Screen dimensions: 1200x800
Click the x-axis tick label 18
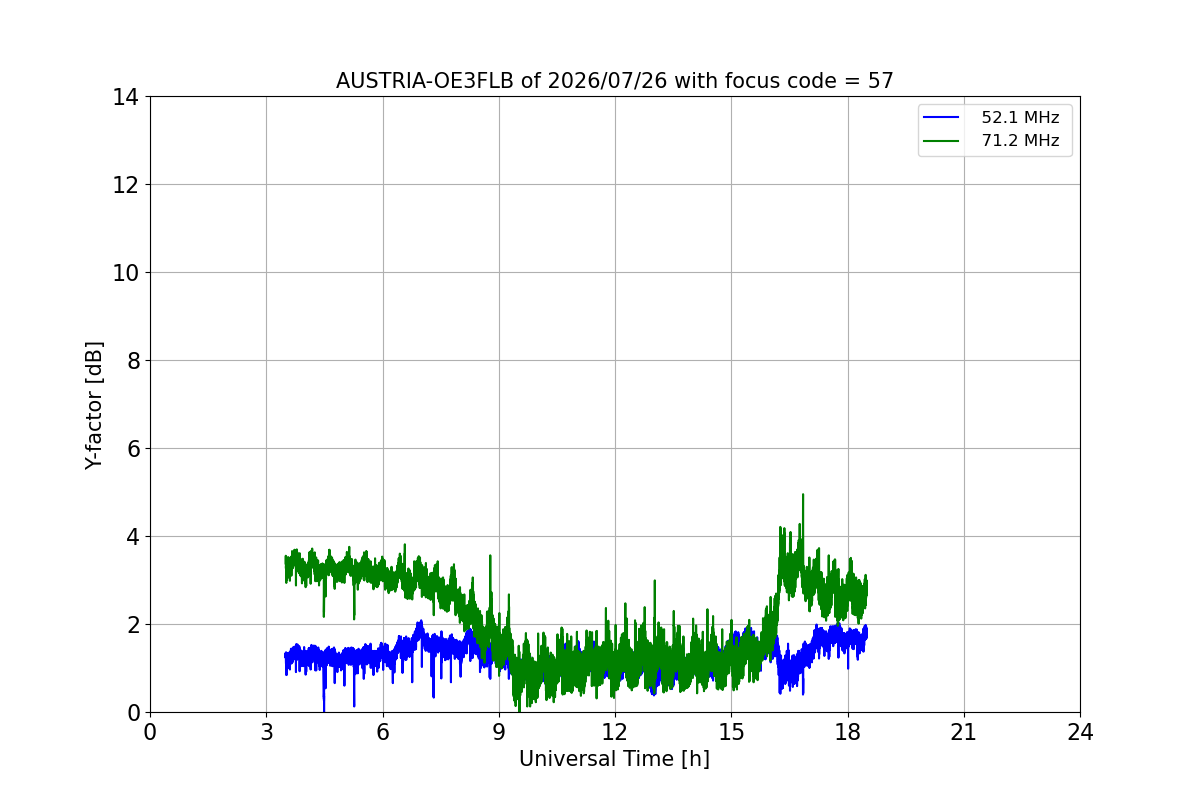click(x=848, y=732)
